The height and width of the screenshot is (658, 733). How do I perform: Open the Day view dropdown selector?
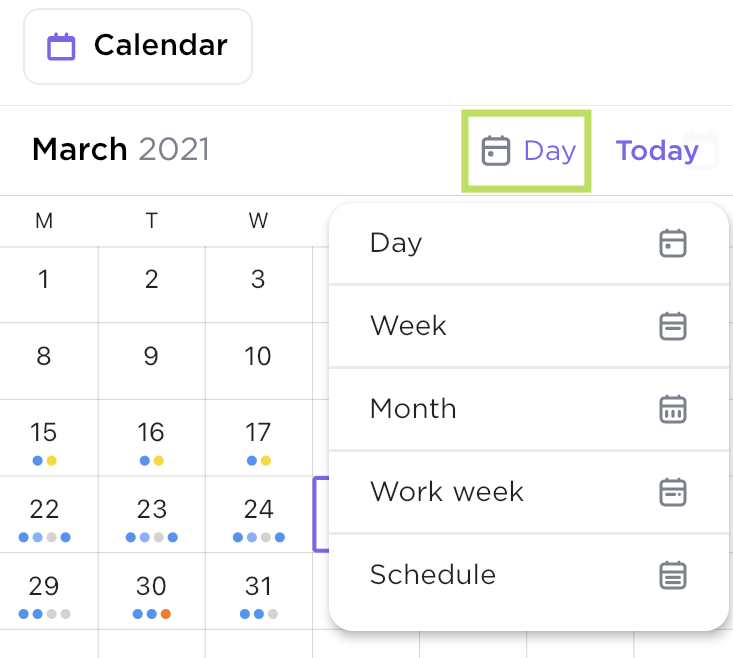[x=527, y=151]
